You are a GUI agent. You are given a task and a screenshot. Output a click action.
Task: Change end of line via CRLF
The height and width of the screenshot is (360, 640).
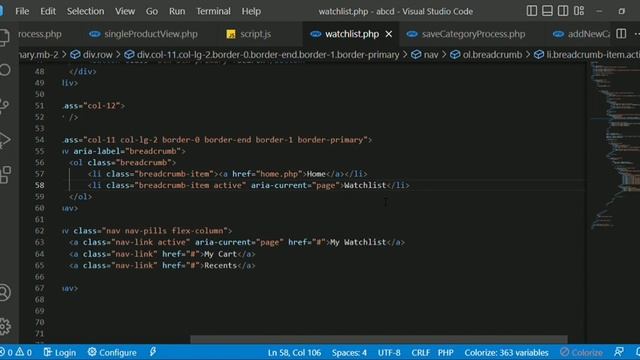point(420,352)
